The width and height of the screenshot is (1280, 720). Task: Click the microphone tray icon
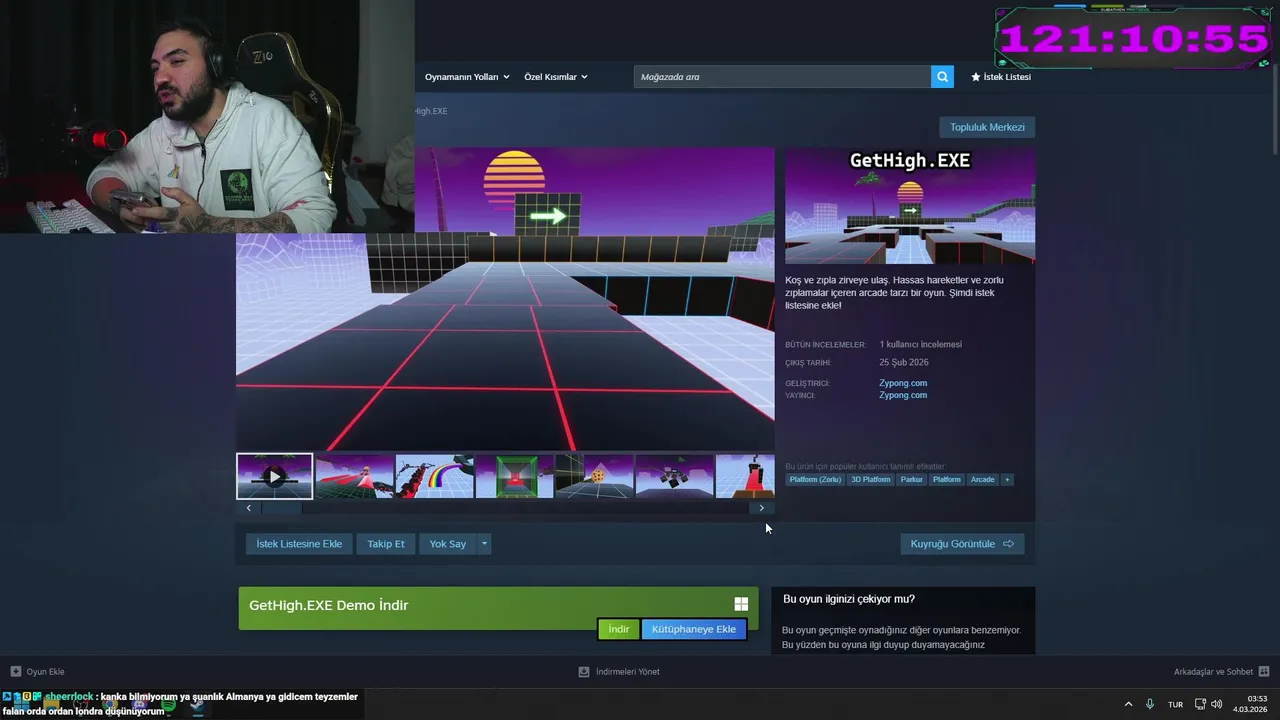pyautogui.click(x=1150, y=704)
